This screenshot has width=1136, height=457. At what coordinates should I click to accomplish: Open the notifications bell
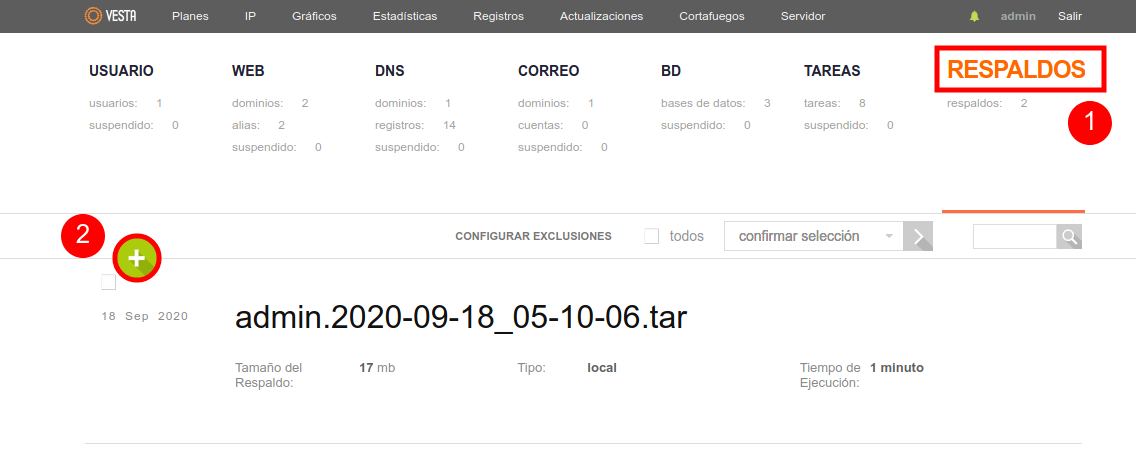(974, 16)
